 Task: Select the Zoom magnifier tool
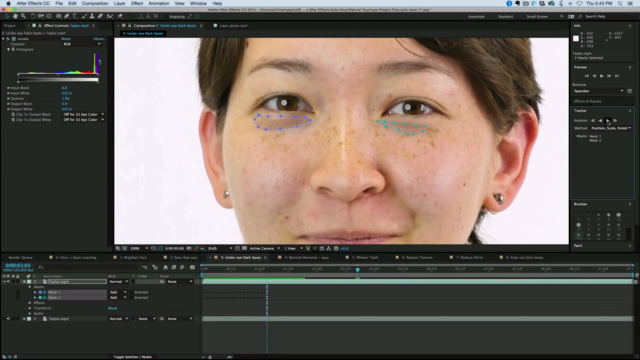pyautogui.click(x=23, y=16)
